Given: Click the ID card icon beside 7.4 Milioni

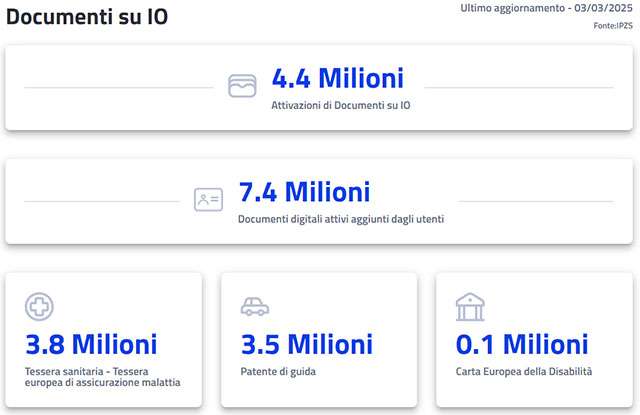Looking at the screenshot, I should pos(208,199).
